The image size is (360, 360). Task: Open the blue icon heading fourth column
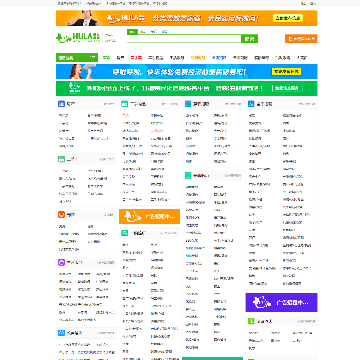[251, 104]
